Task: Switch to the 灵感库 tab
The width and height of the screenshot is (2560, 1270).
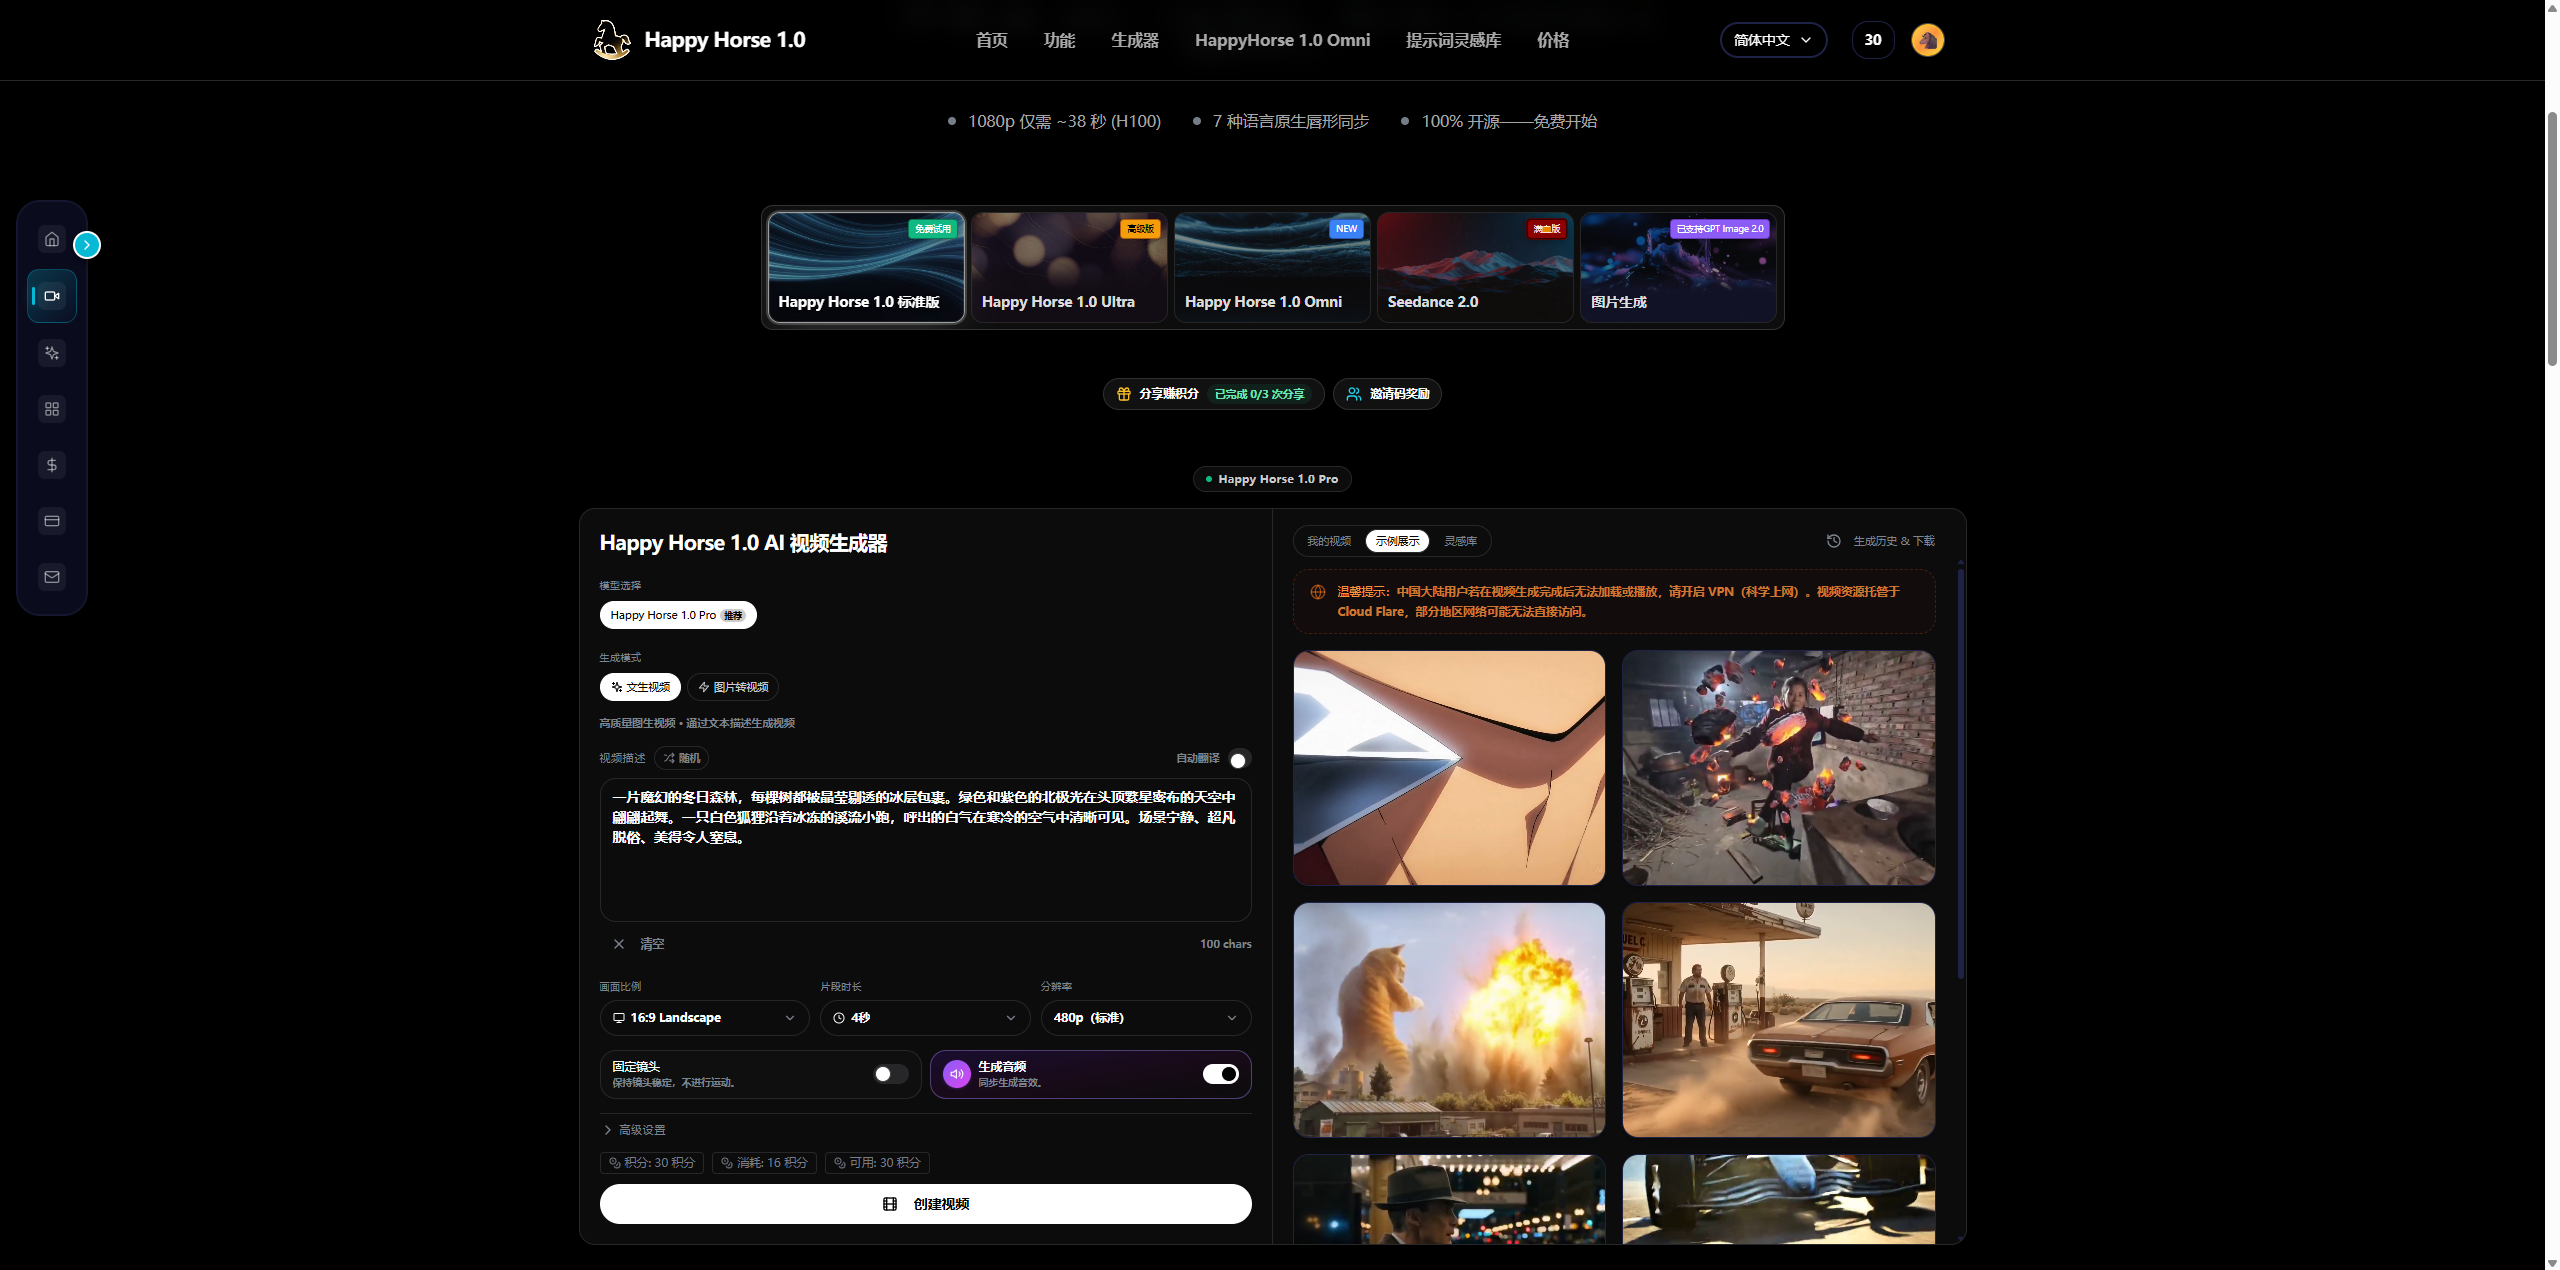Action: point(1460,541)
